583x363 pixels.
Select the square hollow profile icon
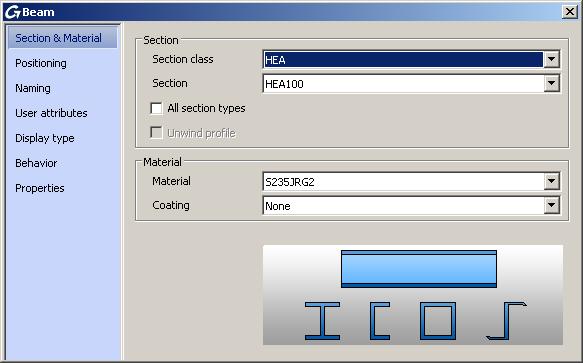438,321
